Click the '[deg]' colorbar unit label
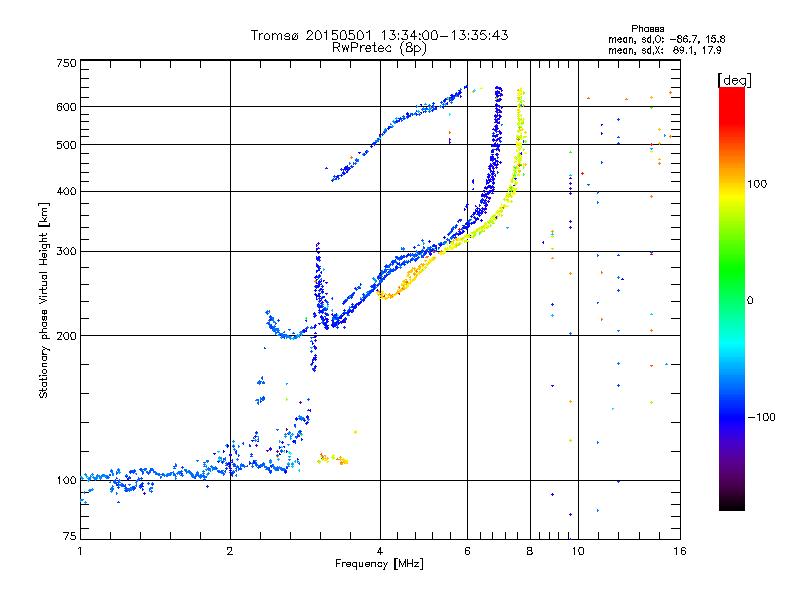 pos(734,80)
